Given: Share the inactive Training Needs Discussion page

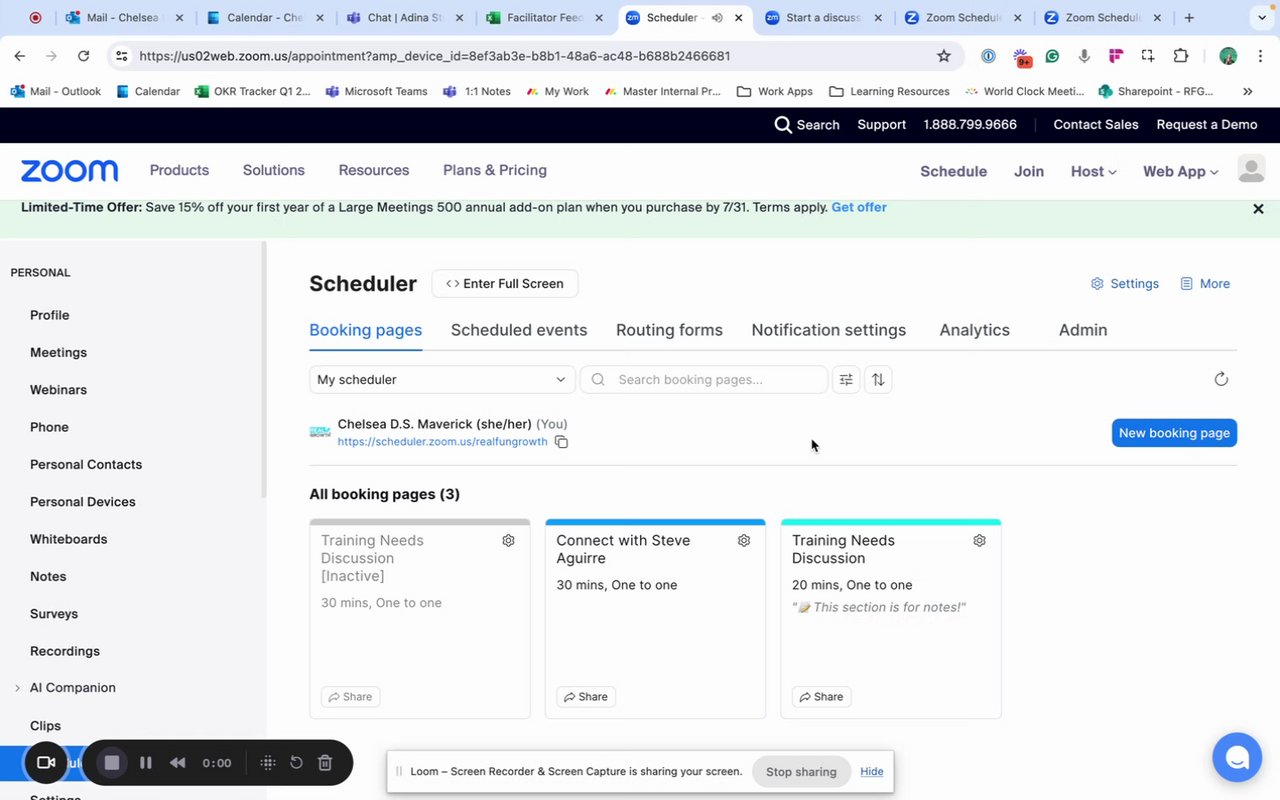Looking at the screenshot, I should pyautogui.click(x=350, y=697).
